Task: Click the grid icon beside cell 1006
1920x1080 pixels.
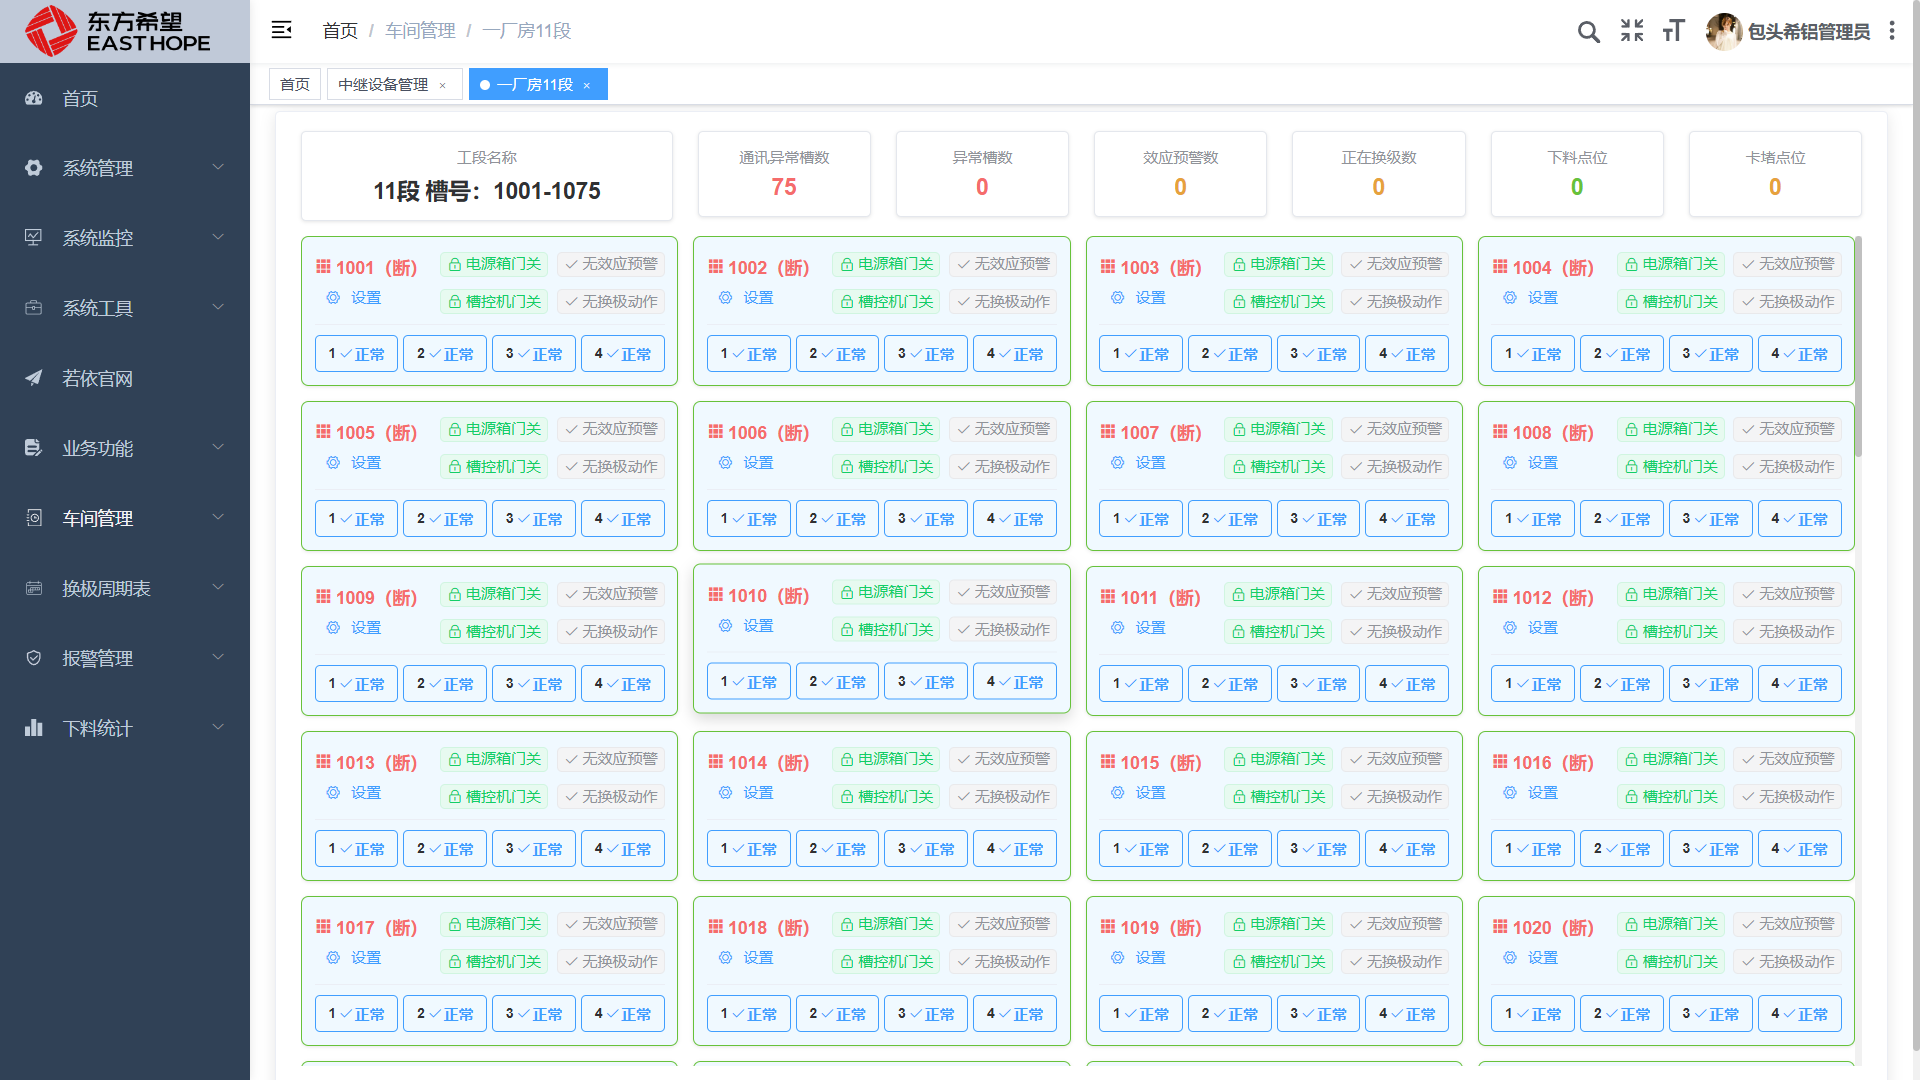Action: (716, 432)
